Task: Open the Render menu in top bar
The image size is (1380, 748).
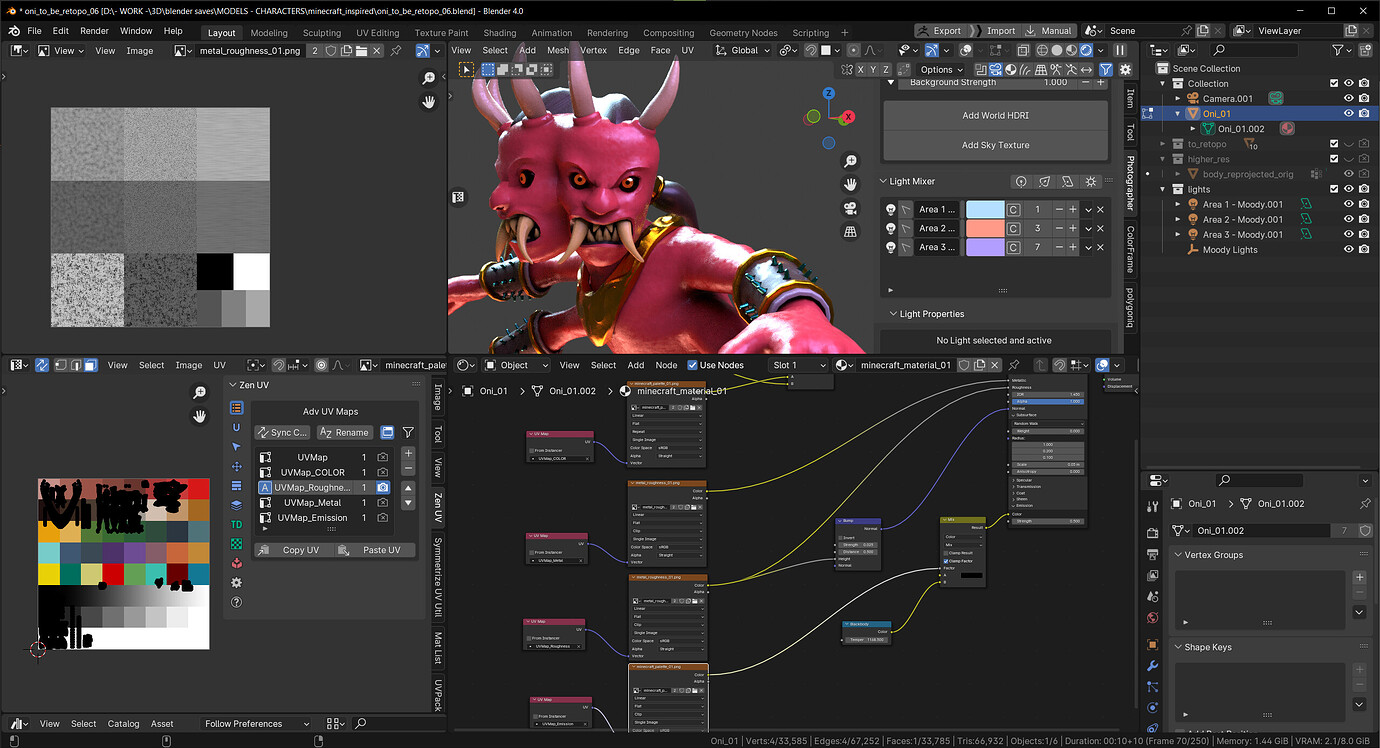Action: [x=94, y=31]
